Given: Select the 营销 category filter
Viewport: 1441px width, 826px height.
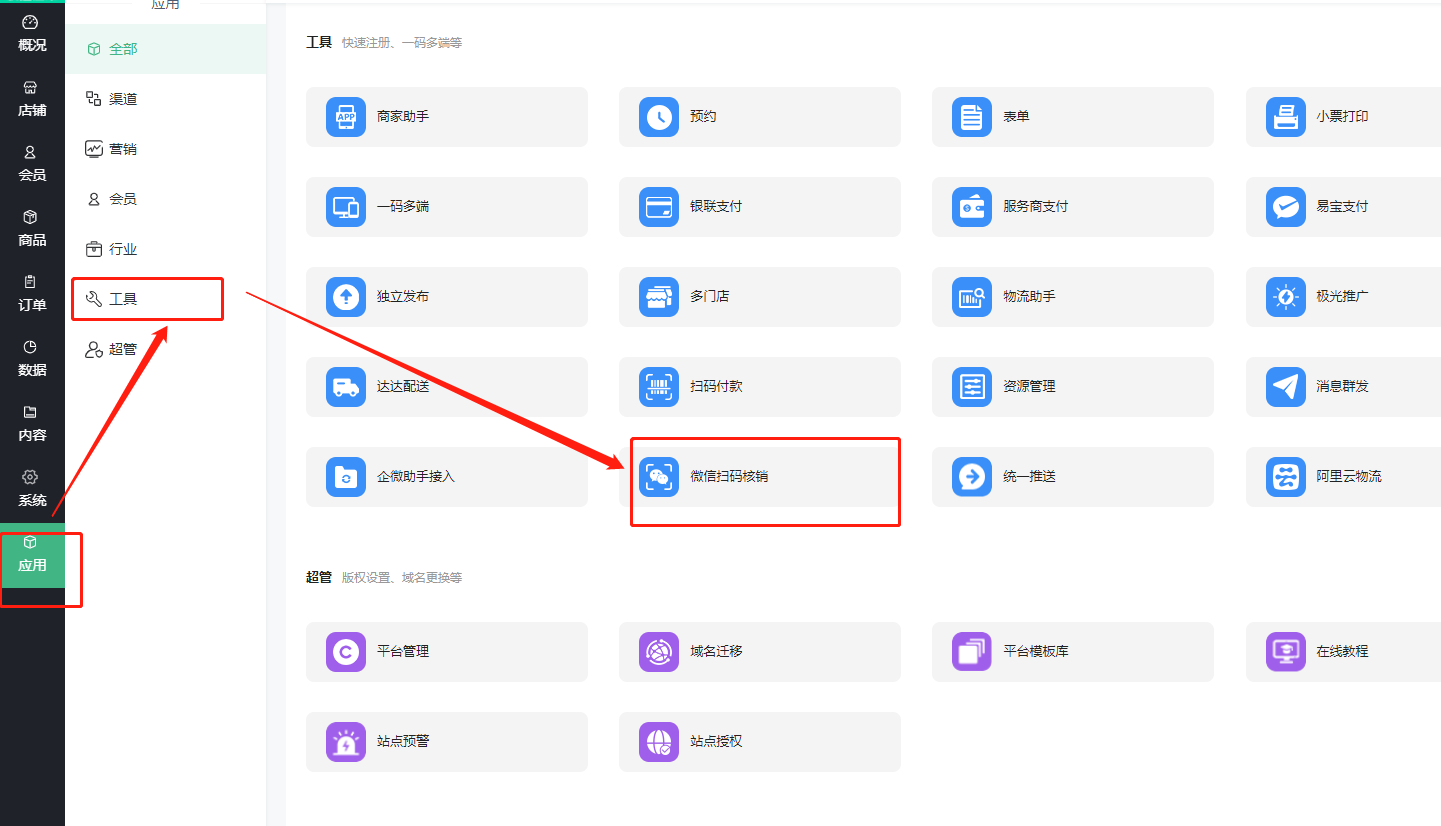Looking at the screenshot, I should pyautogui.click(x=166, y=149).
